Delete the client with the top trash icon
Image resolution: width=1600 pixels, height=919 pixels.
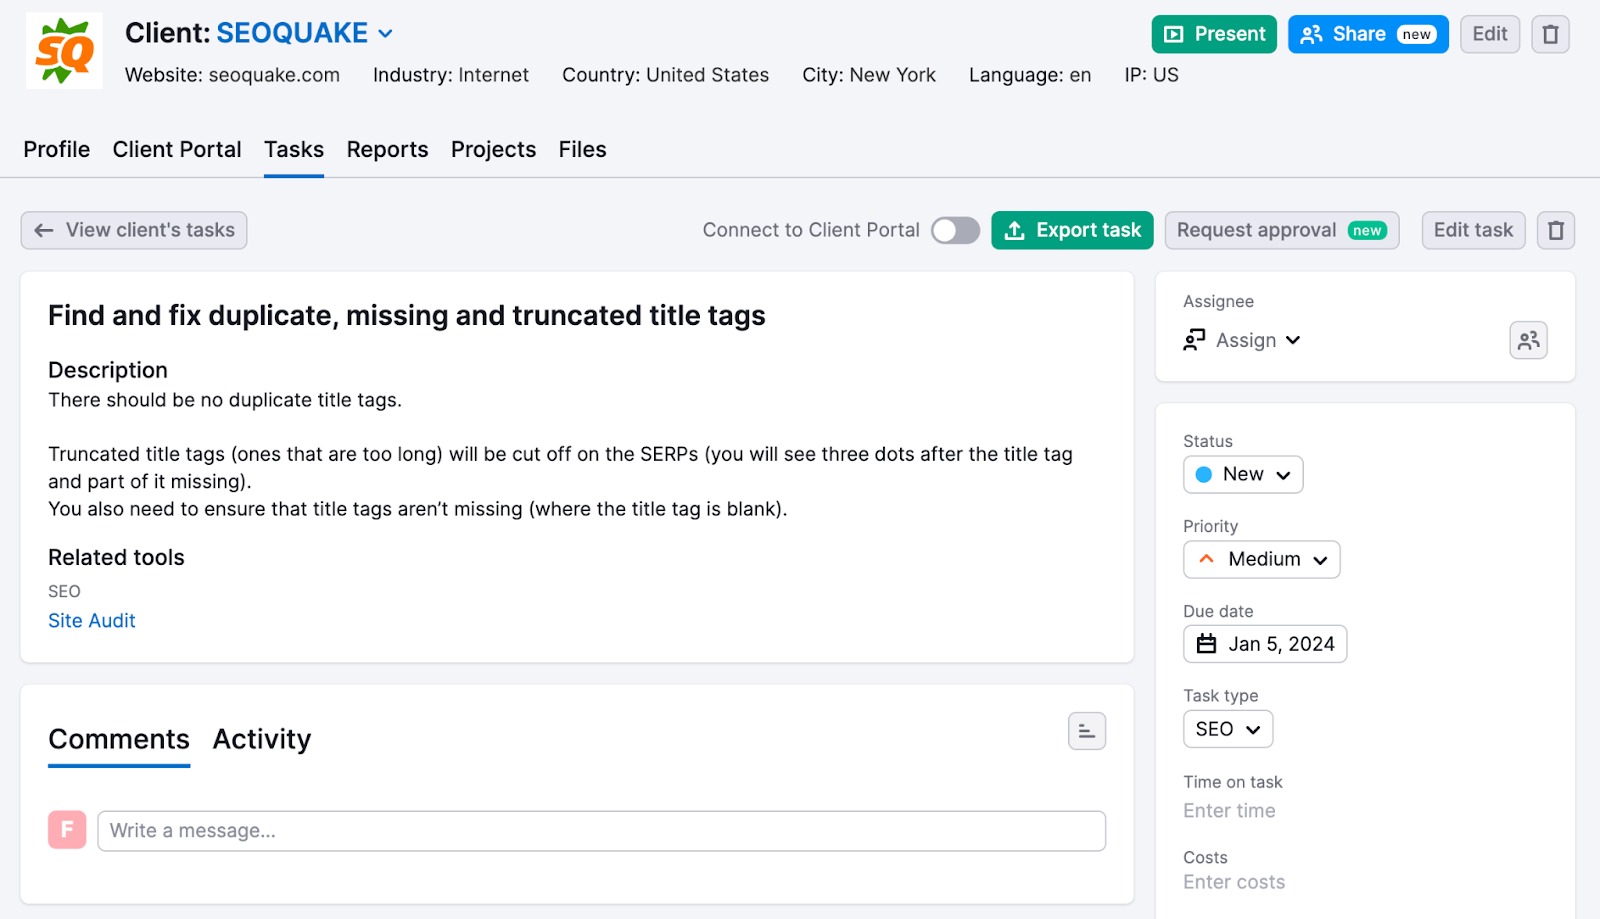pyautogui.click(x=1550, y=34)
